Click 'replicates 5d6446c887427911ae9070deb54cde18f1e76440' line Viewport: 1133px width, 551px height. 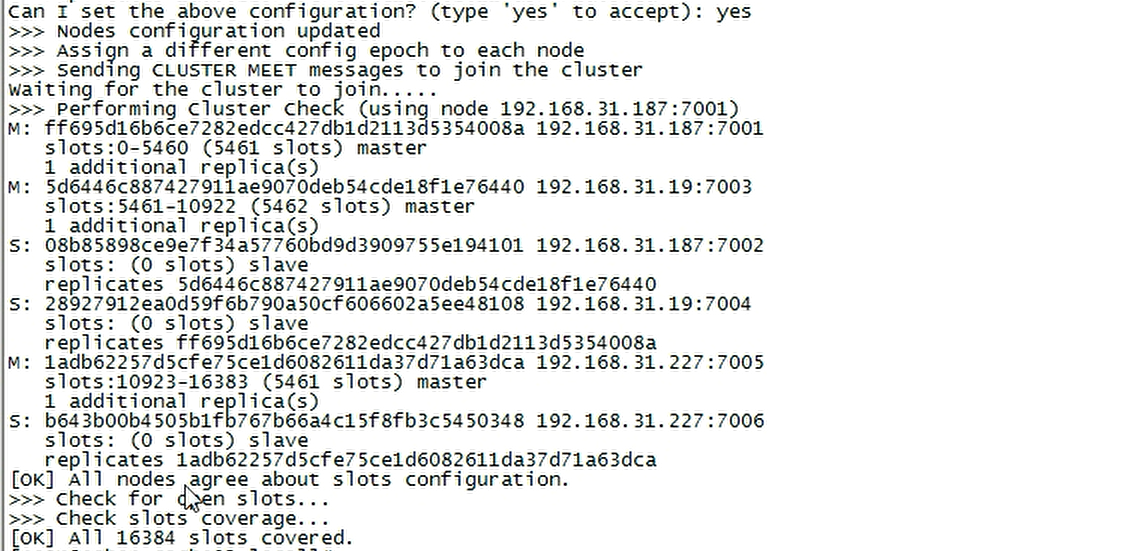click(x=350, y=285)
